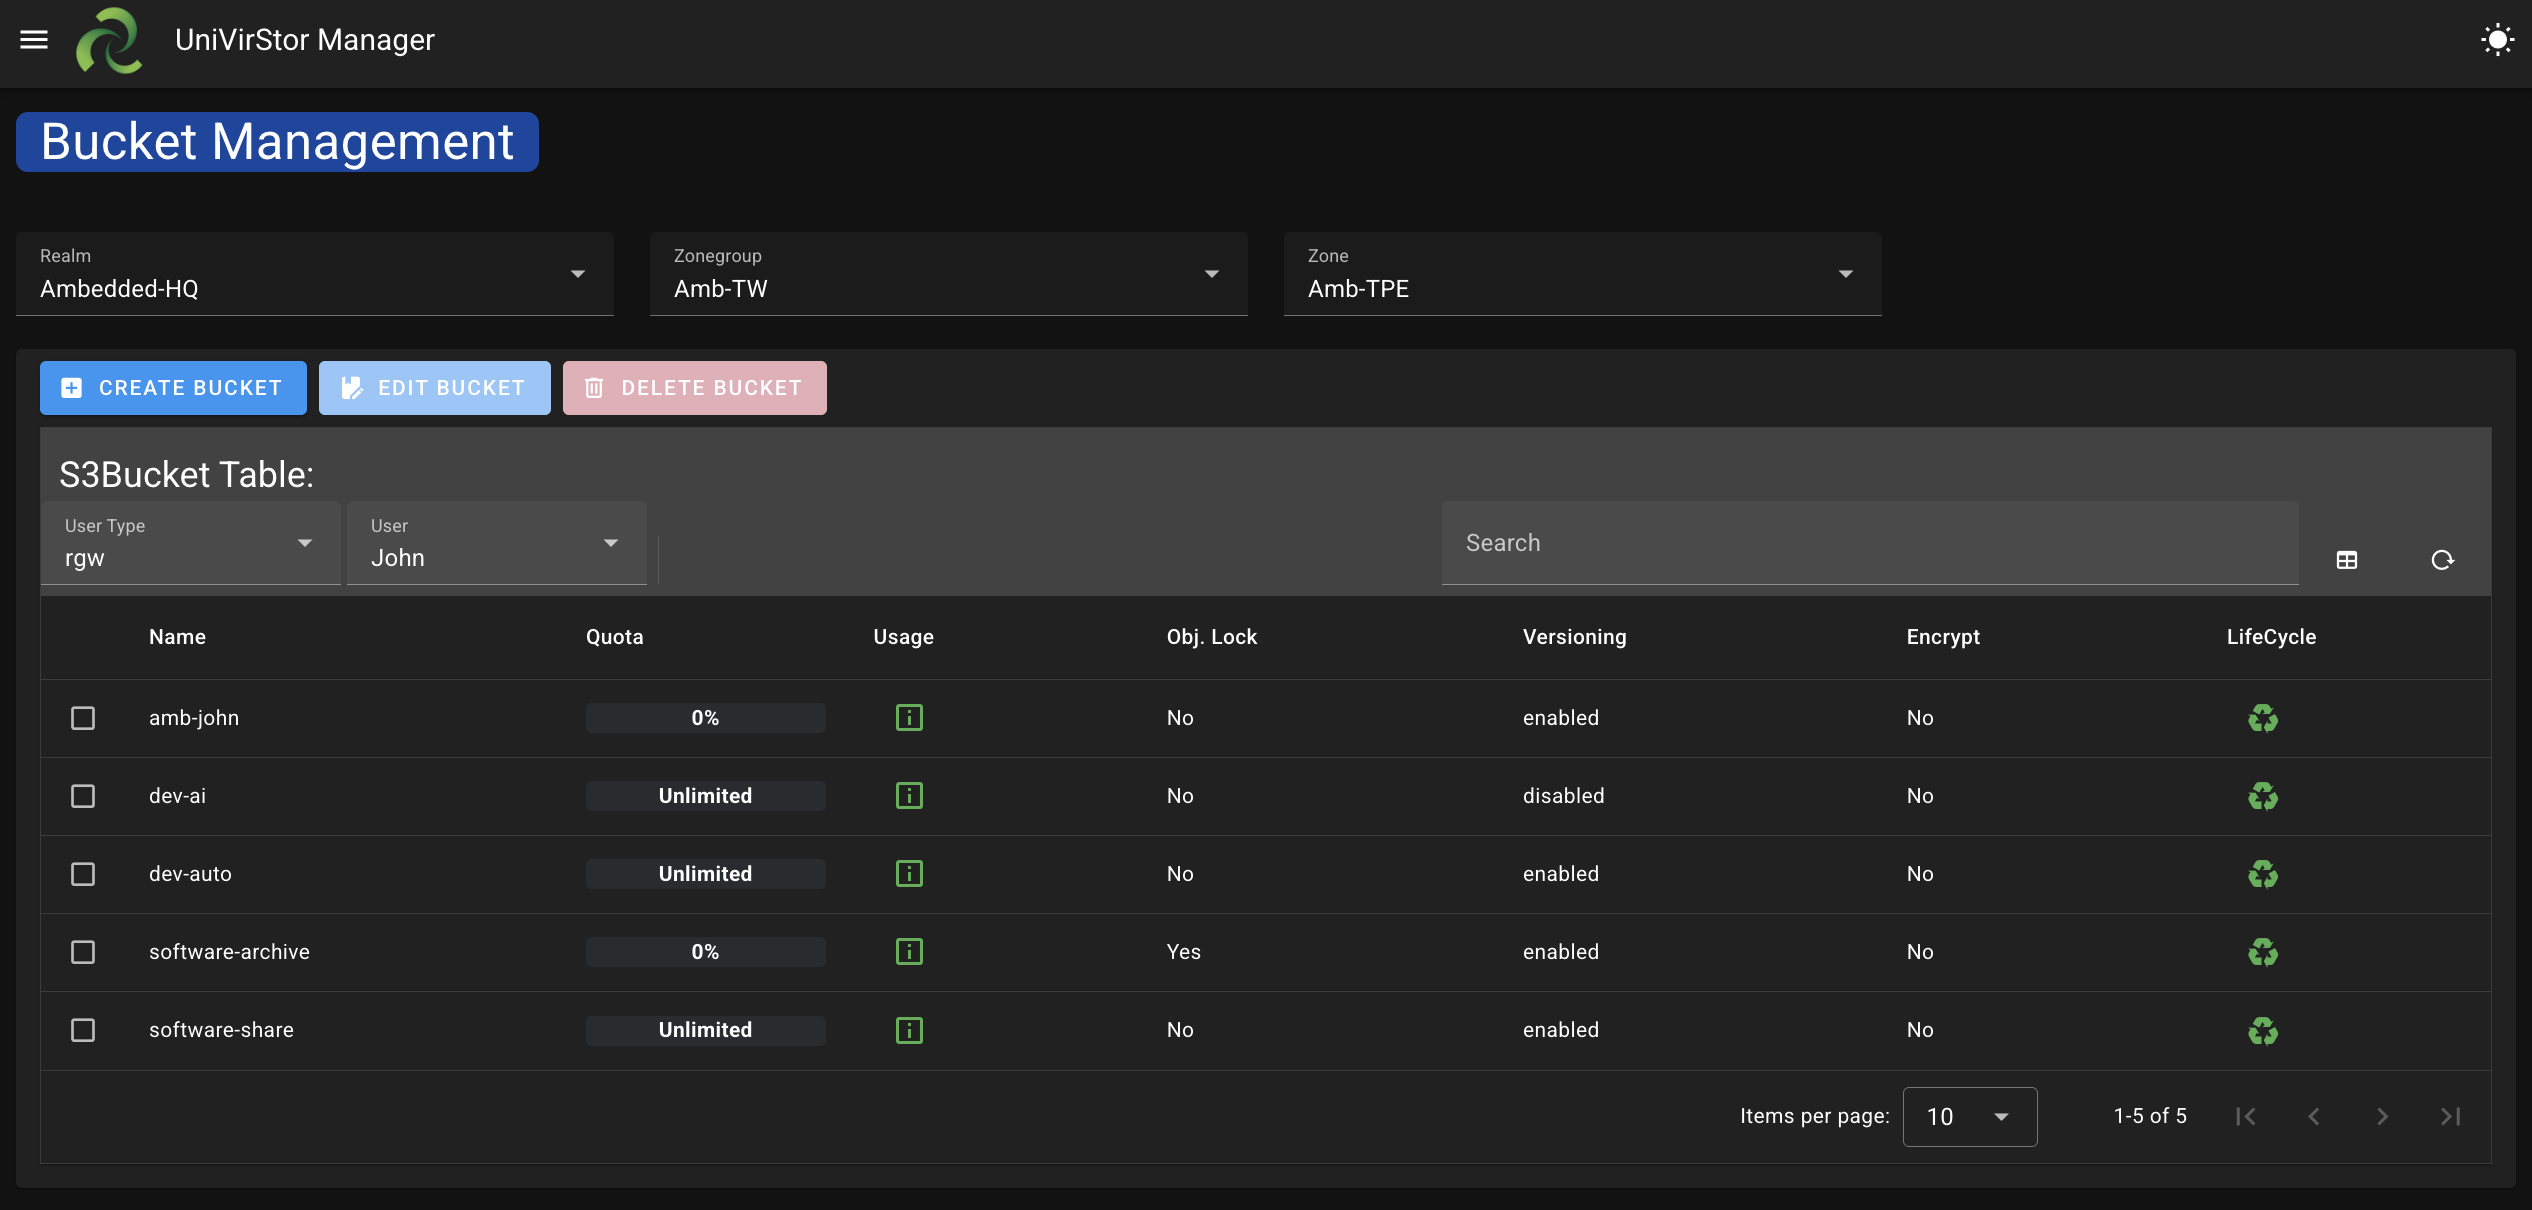View usage info for amb-john
The image size is (2532, 1210).
pyautogui.click(x=909, y=718)
